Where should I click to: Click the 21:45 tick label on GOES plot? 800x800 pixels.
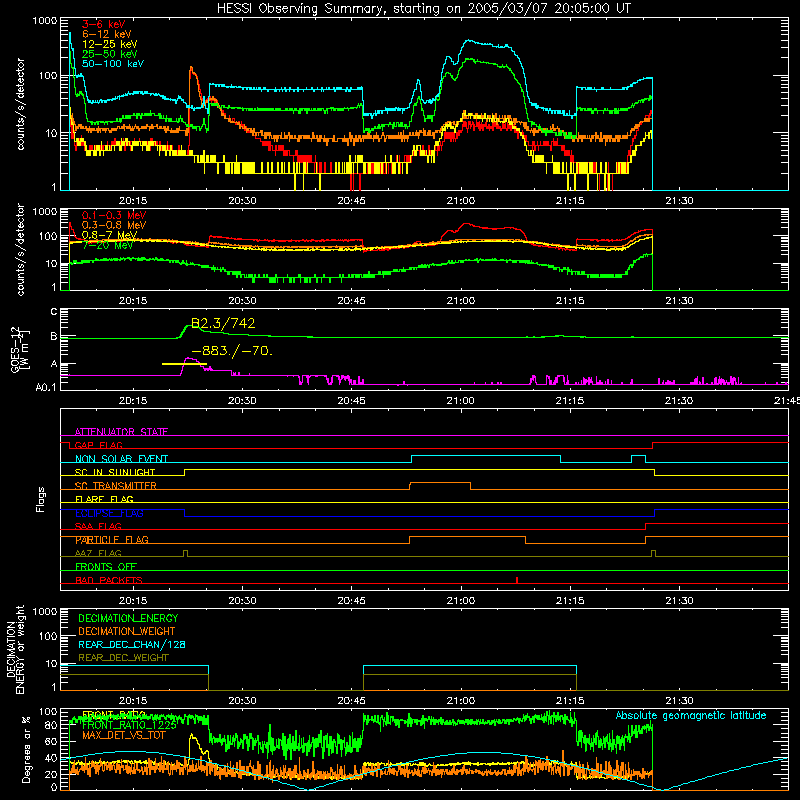click(x=786, y=401)
